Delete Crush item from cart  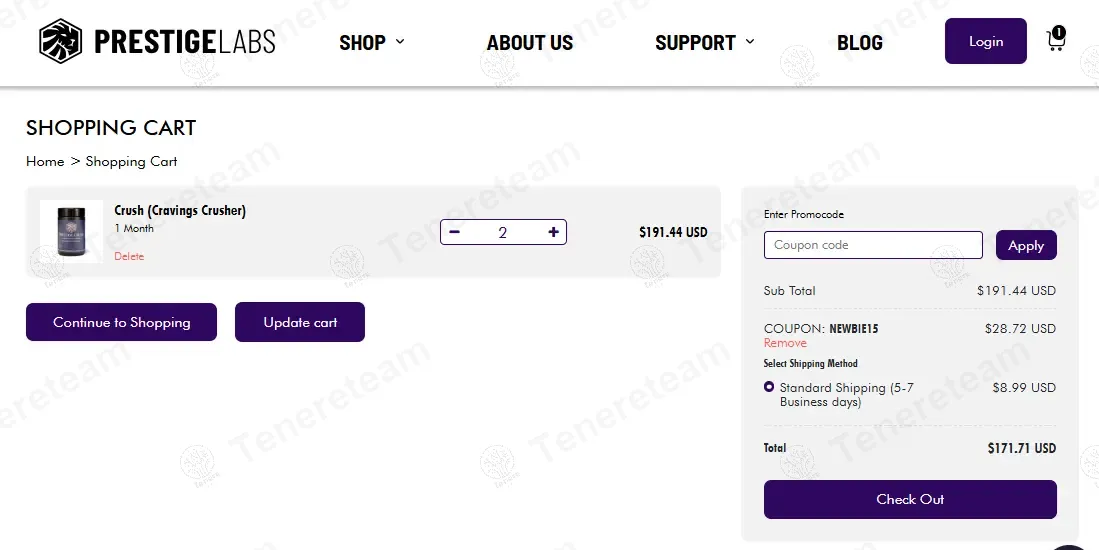[129, 257]
